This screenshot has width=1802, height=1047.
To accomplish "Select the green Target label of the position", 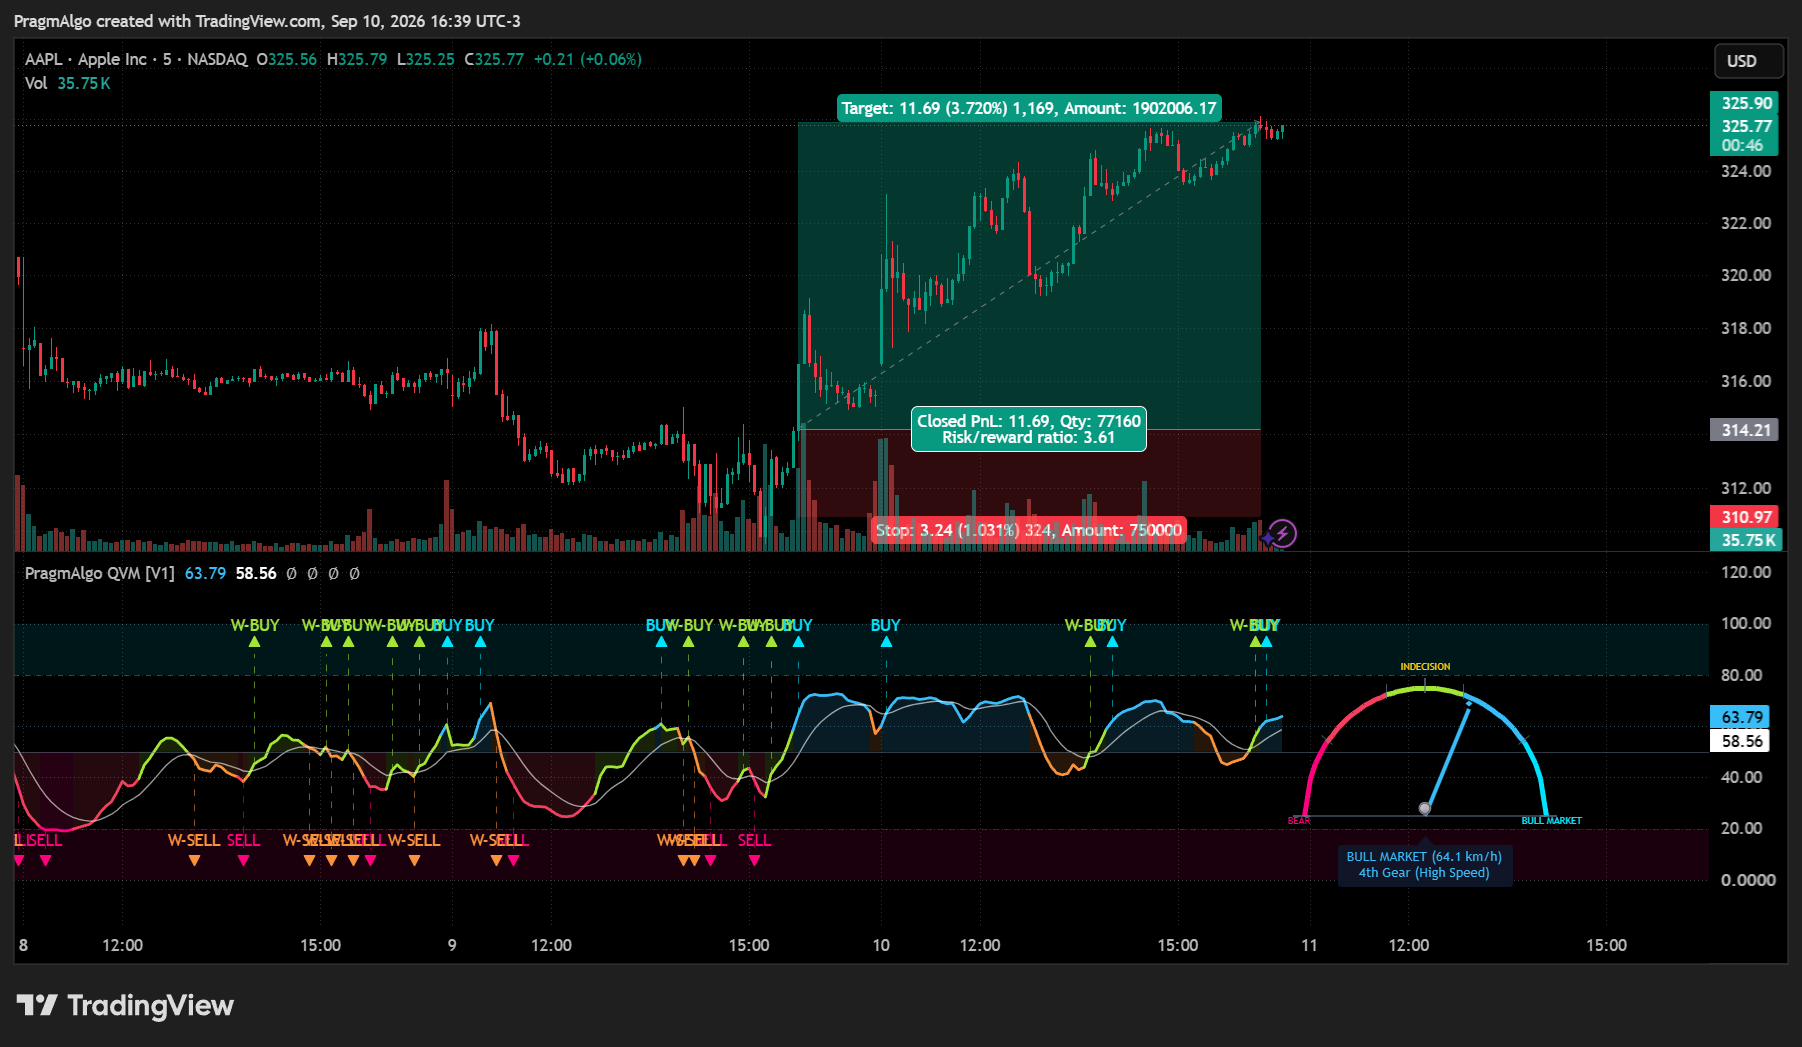I will (x=1029, y=108).
